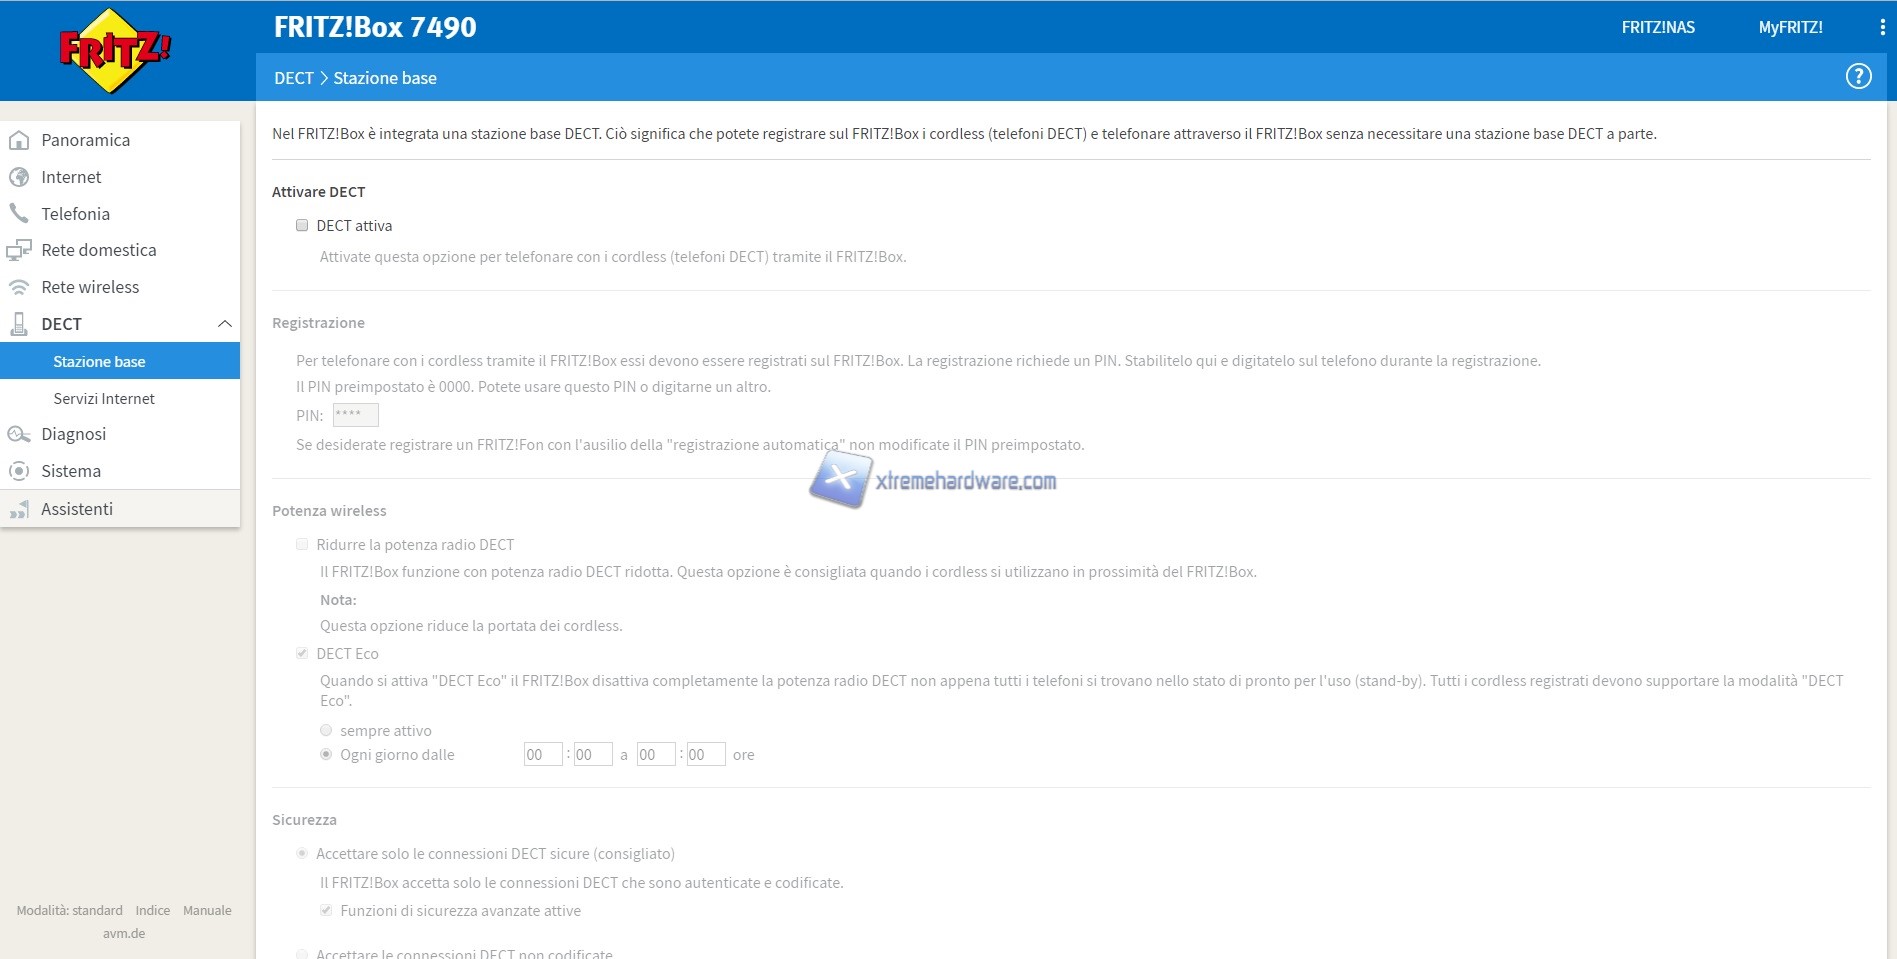Open the MyFRITZ! link

(x=1790, y=28)
